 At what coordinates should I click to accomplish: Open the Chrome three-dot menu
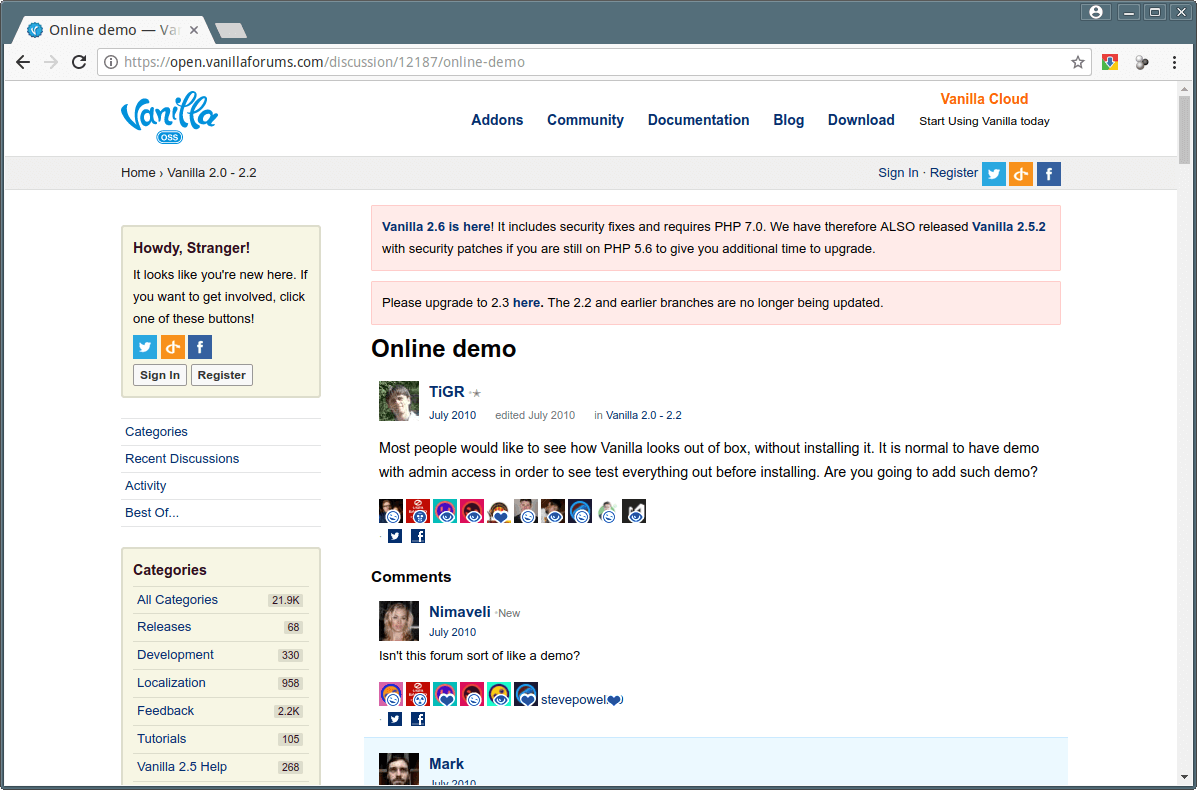(x=1174, y=62)
